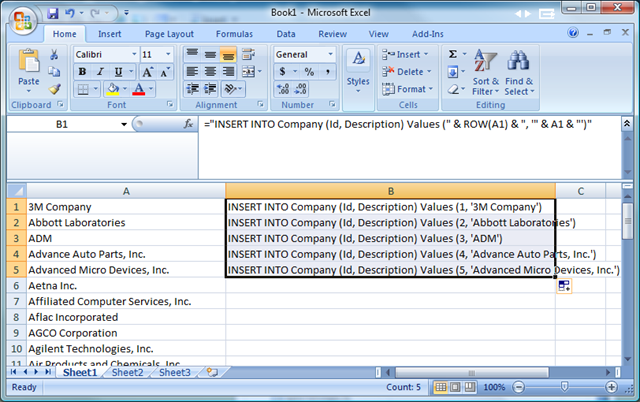Open the font size 11 dropdown
This screenshot has height=402, width=640.
pos(168,54)
